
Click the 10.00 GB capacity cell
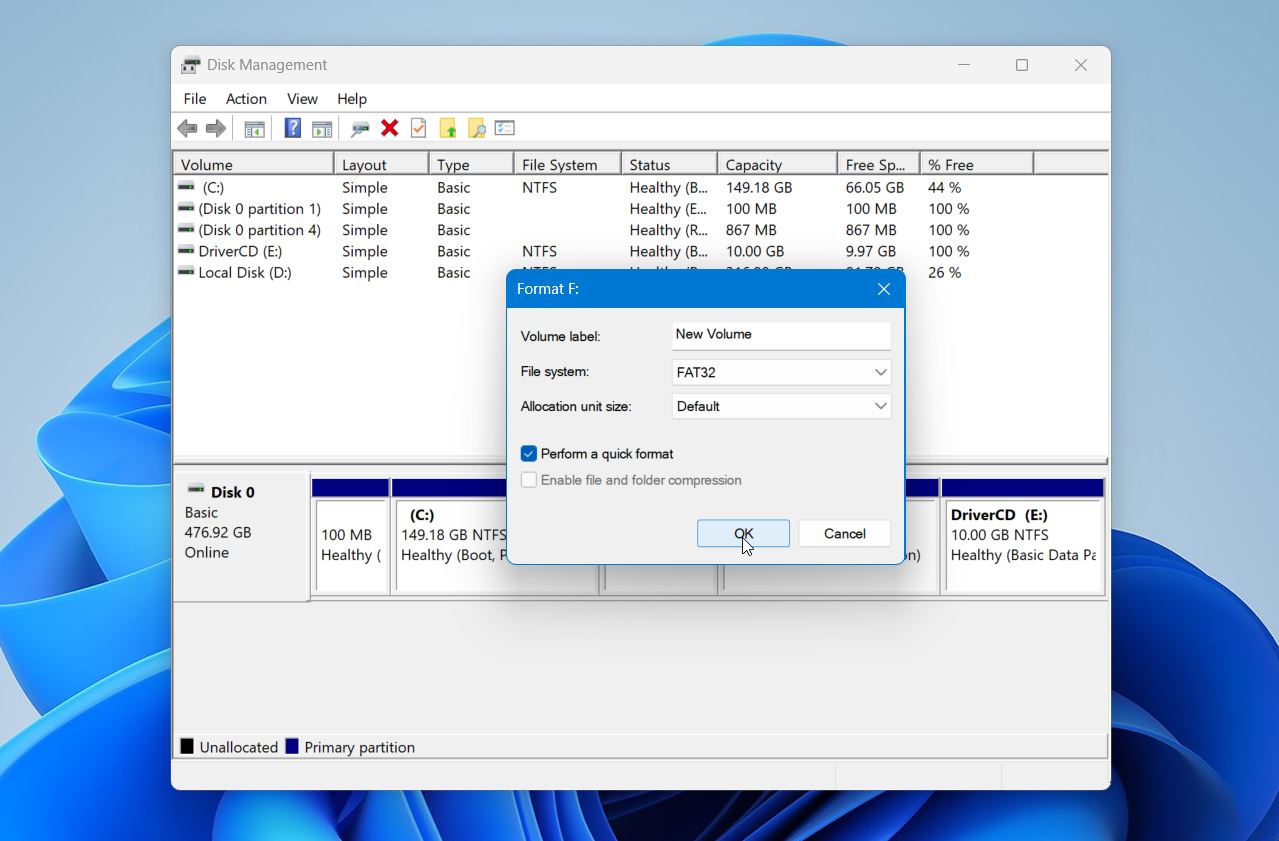755,251
